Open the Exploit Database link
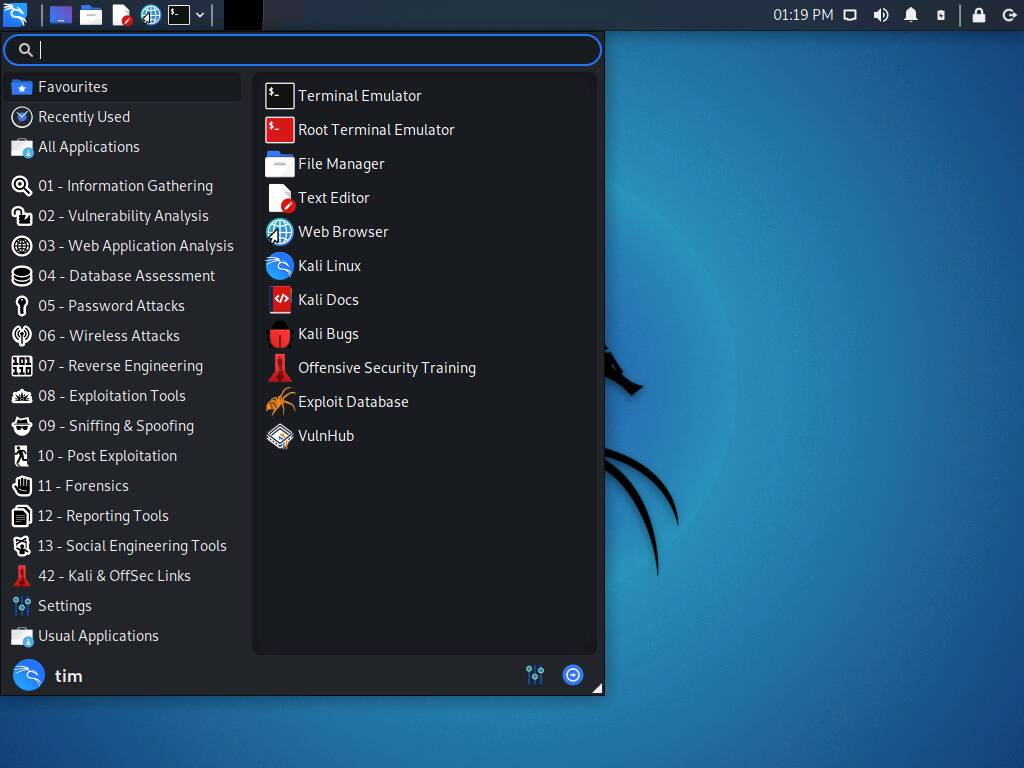The image size is (1024, 768). click(353, 401)
